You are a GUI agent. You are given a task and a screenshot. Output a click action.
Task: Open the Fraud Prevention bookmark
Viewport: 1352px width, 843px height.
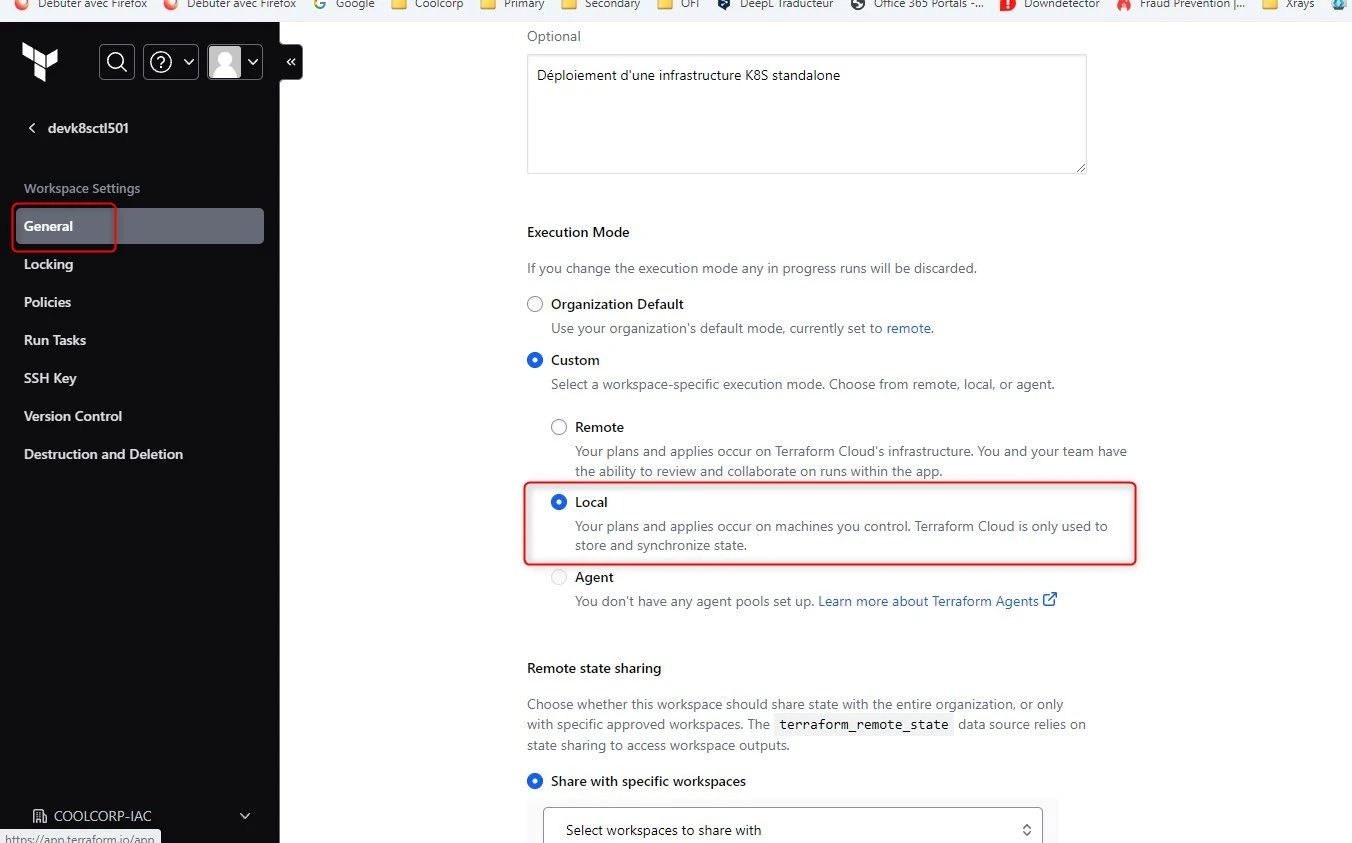[x=1181, y=5]
